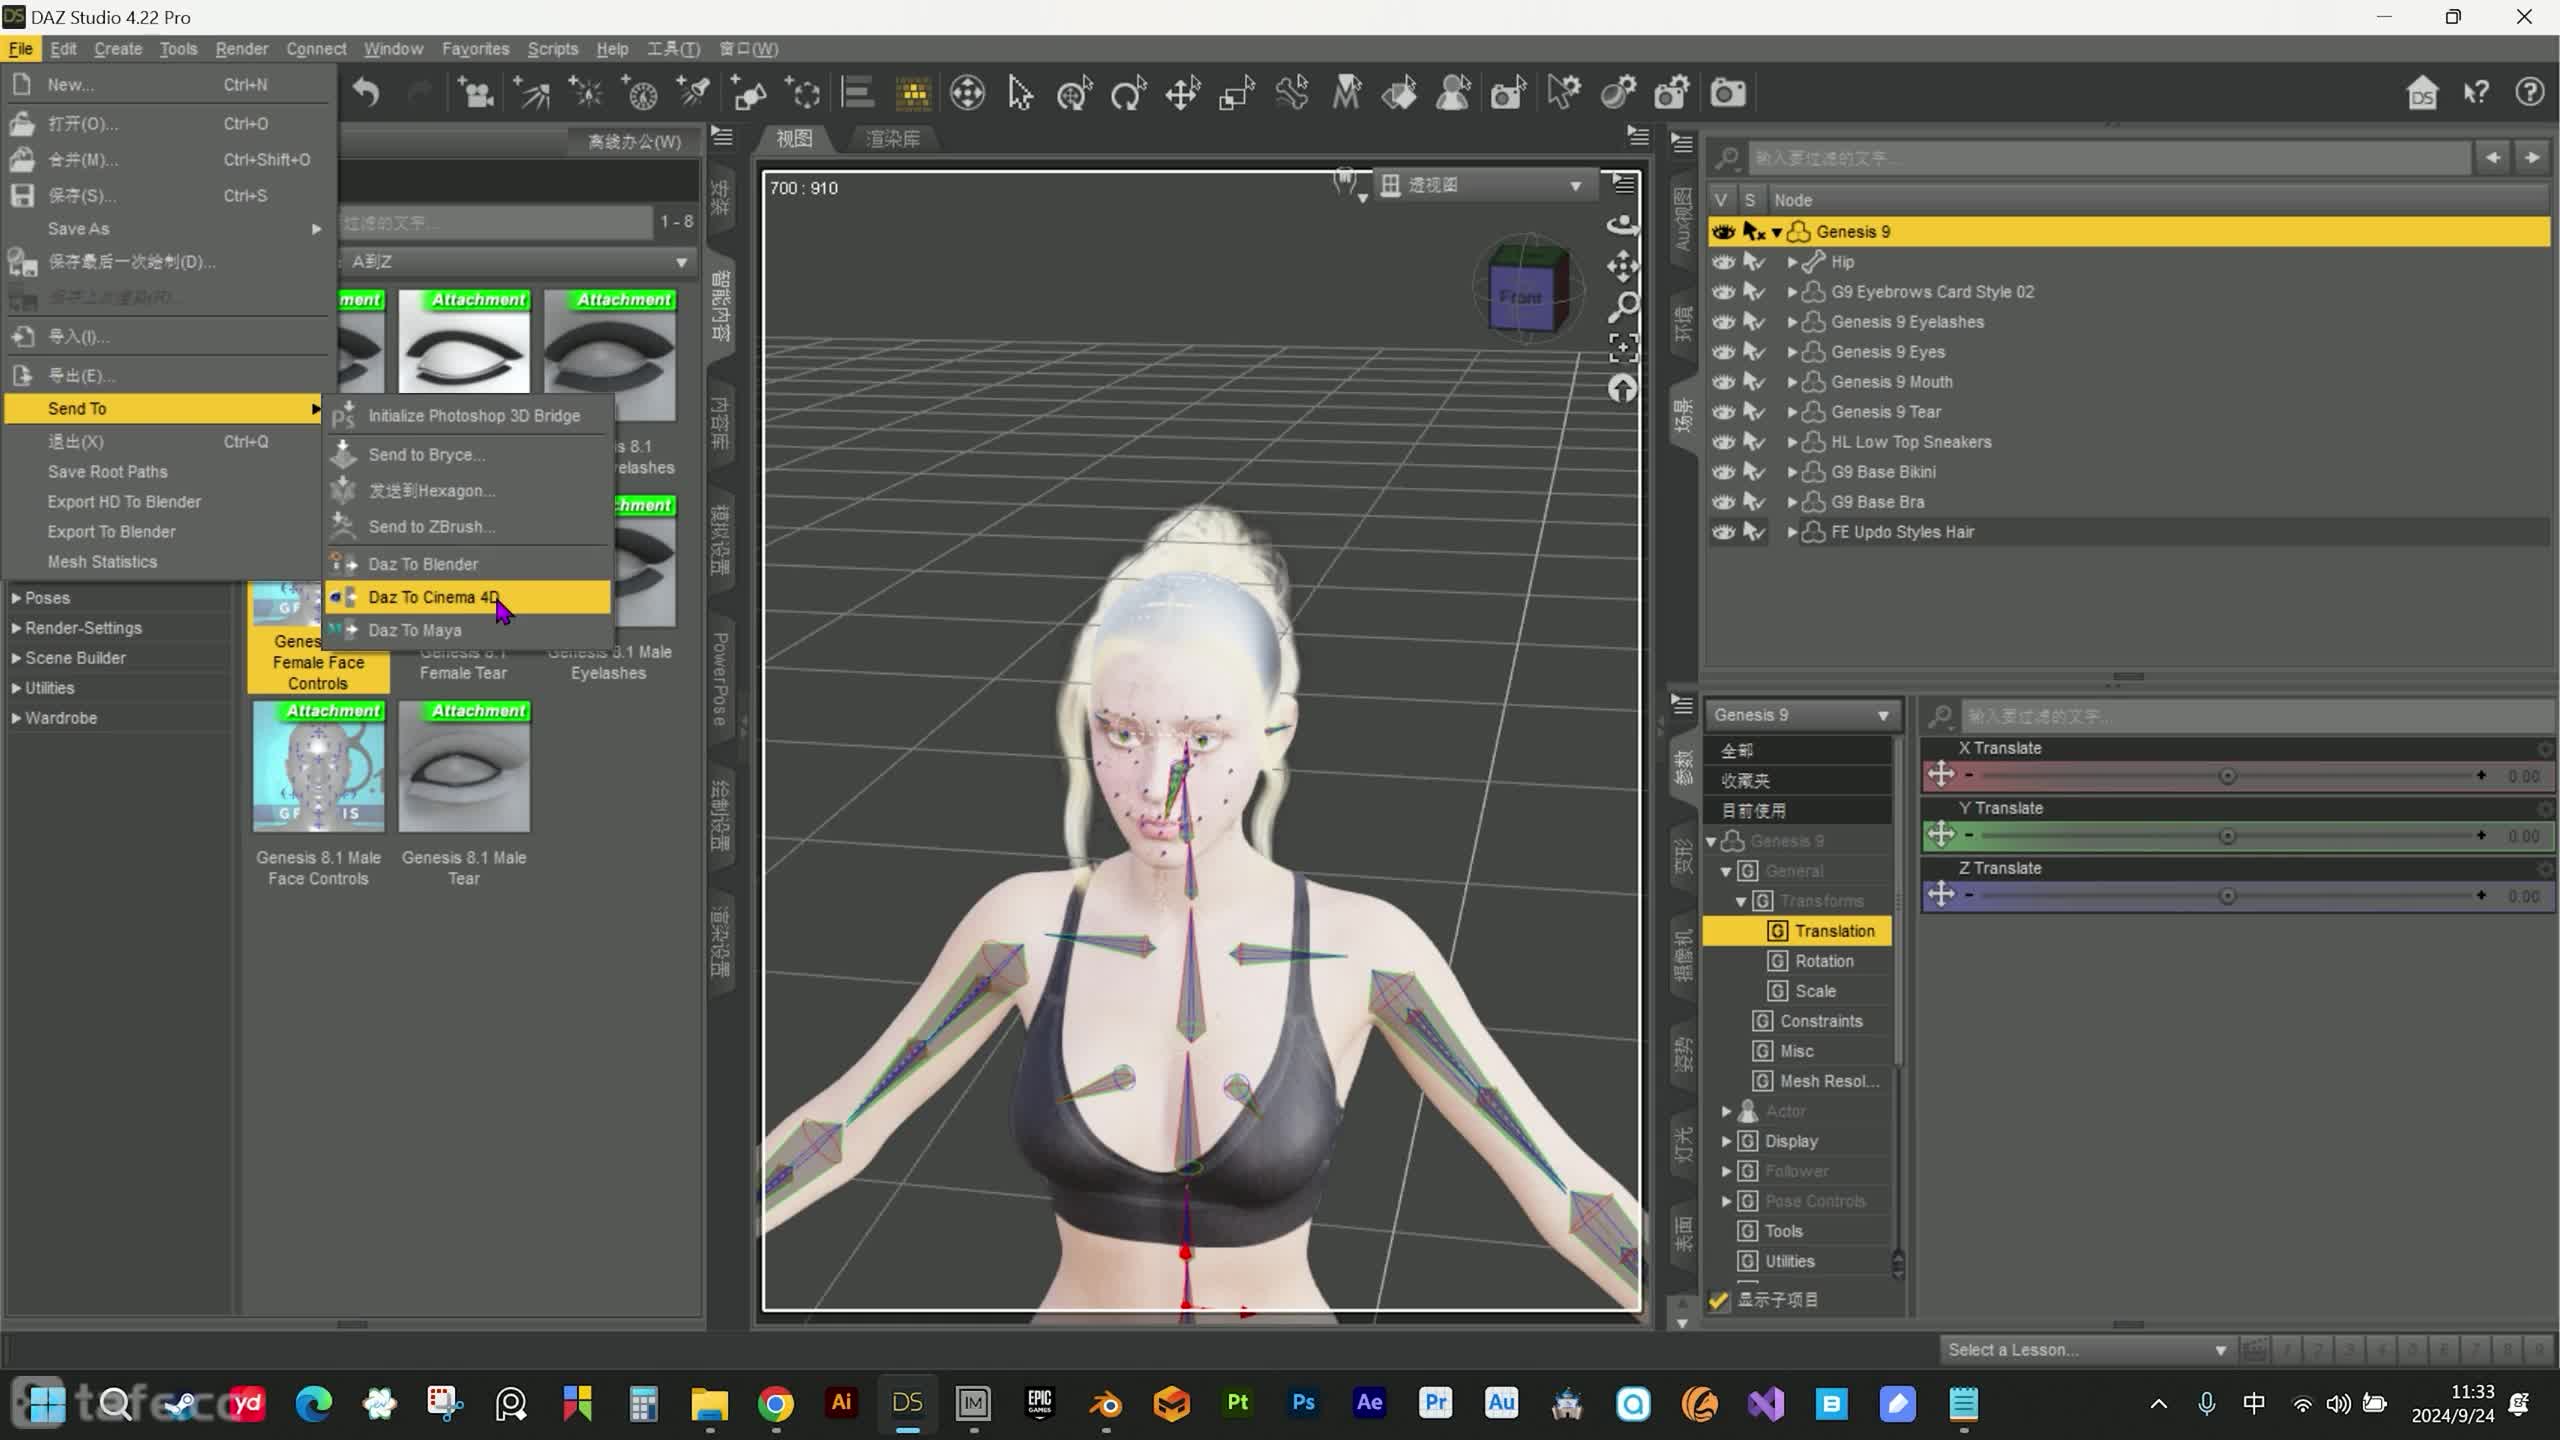Image resolution: width=2560 pixels, height=1440 pixels.
Task: Click the scene filter previous arrow button
Action: coord(2493,158)
